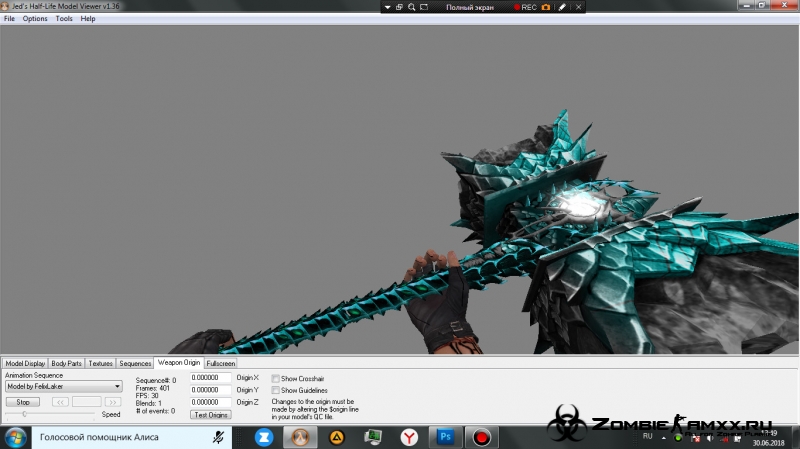Toggle the Алиса microphone icon
The image size is (800, 449).
(218, 437)
